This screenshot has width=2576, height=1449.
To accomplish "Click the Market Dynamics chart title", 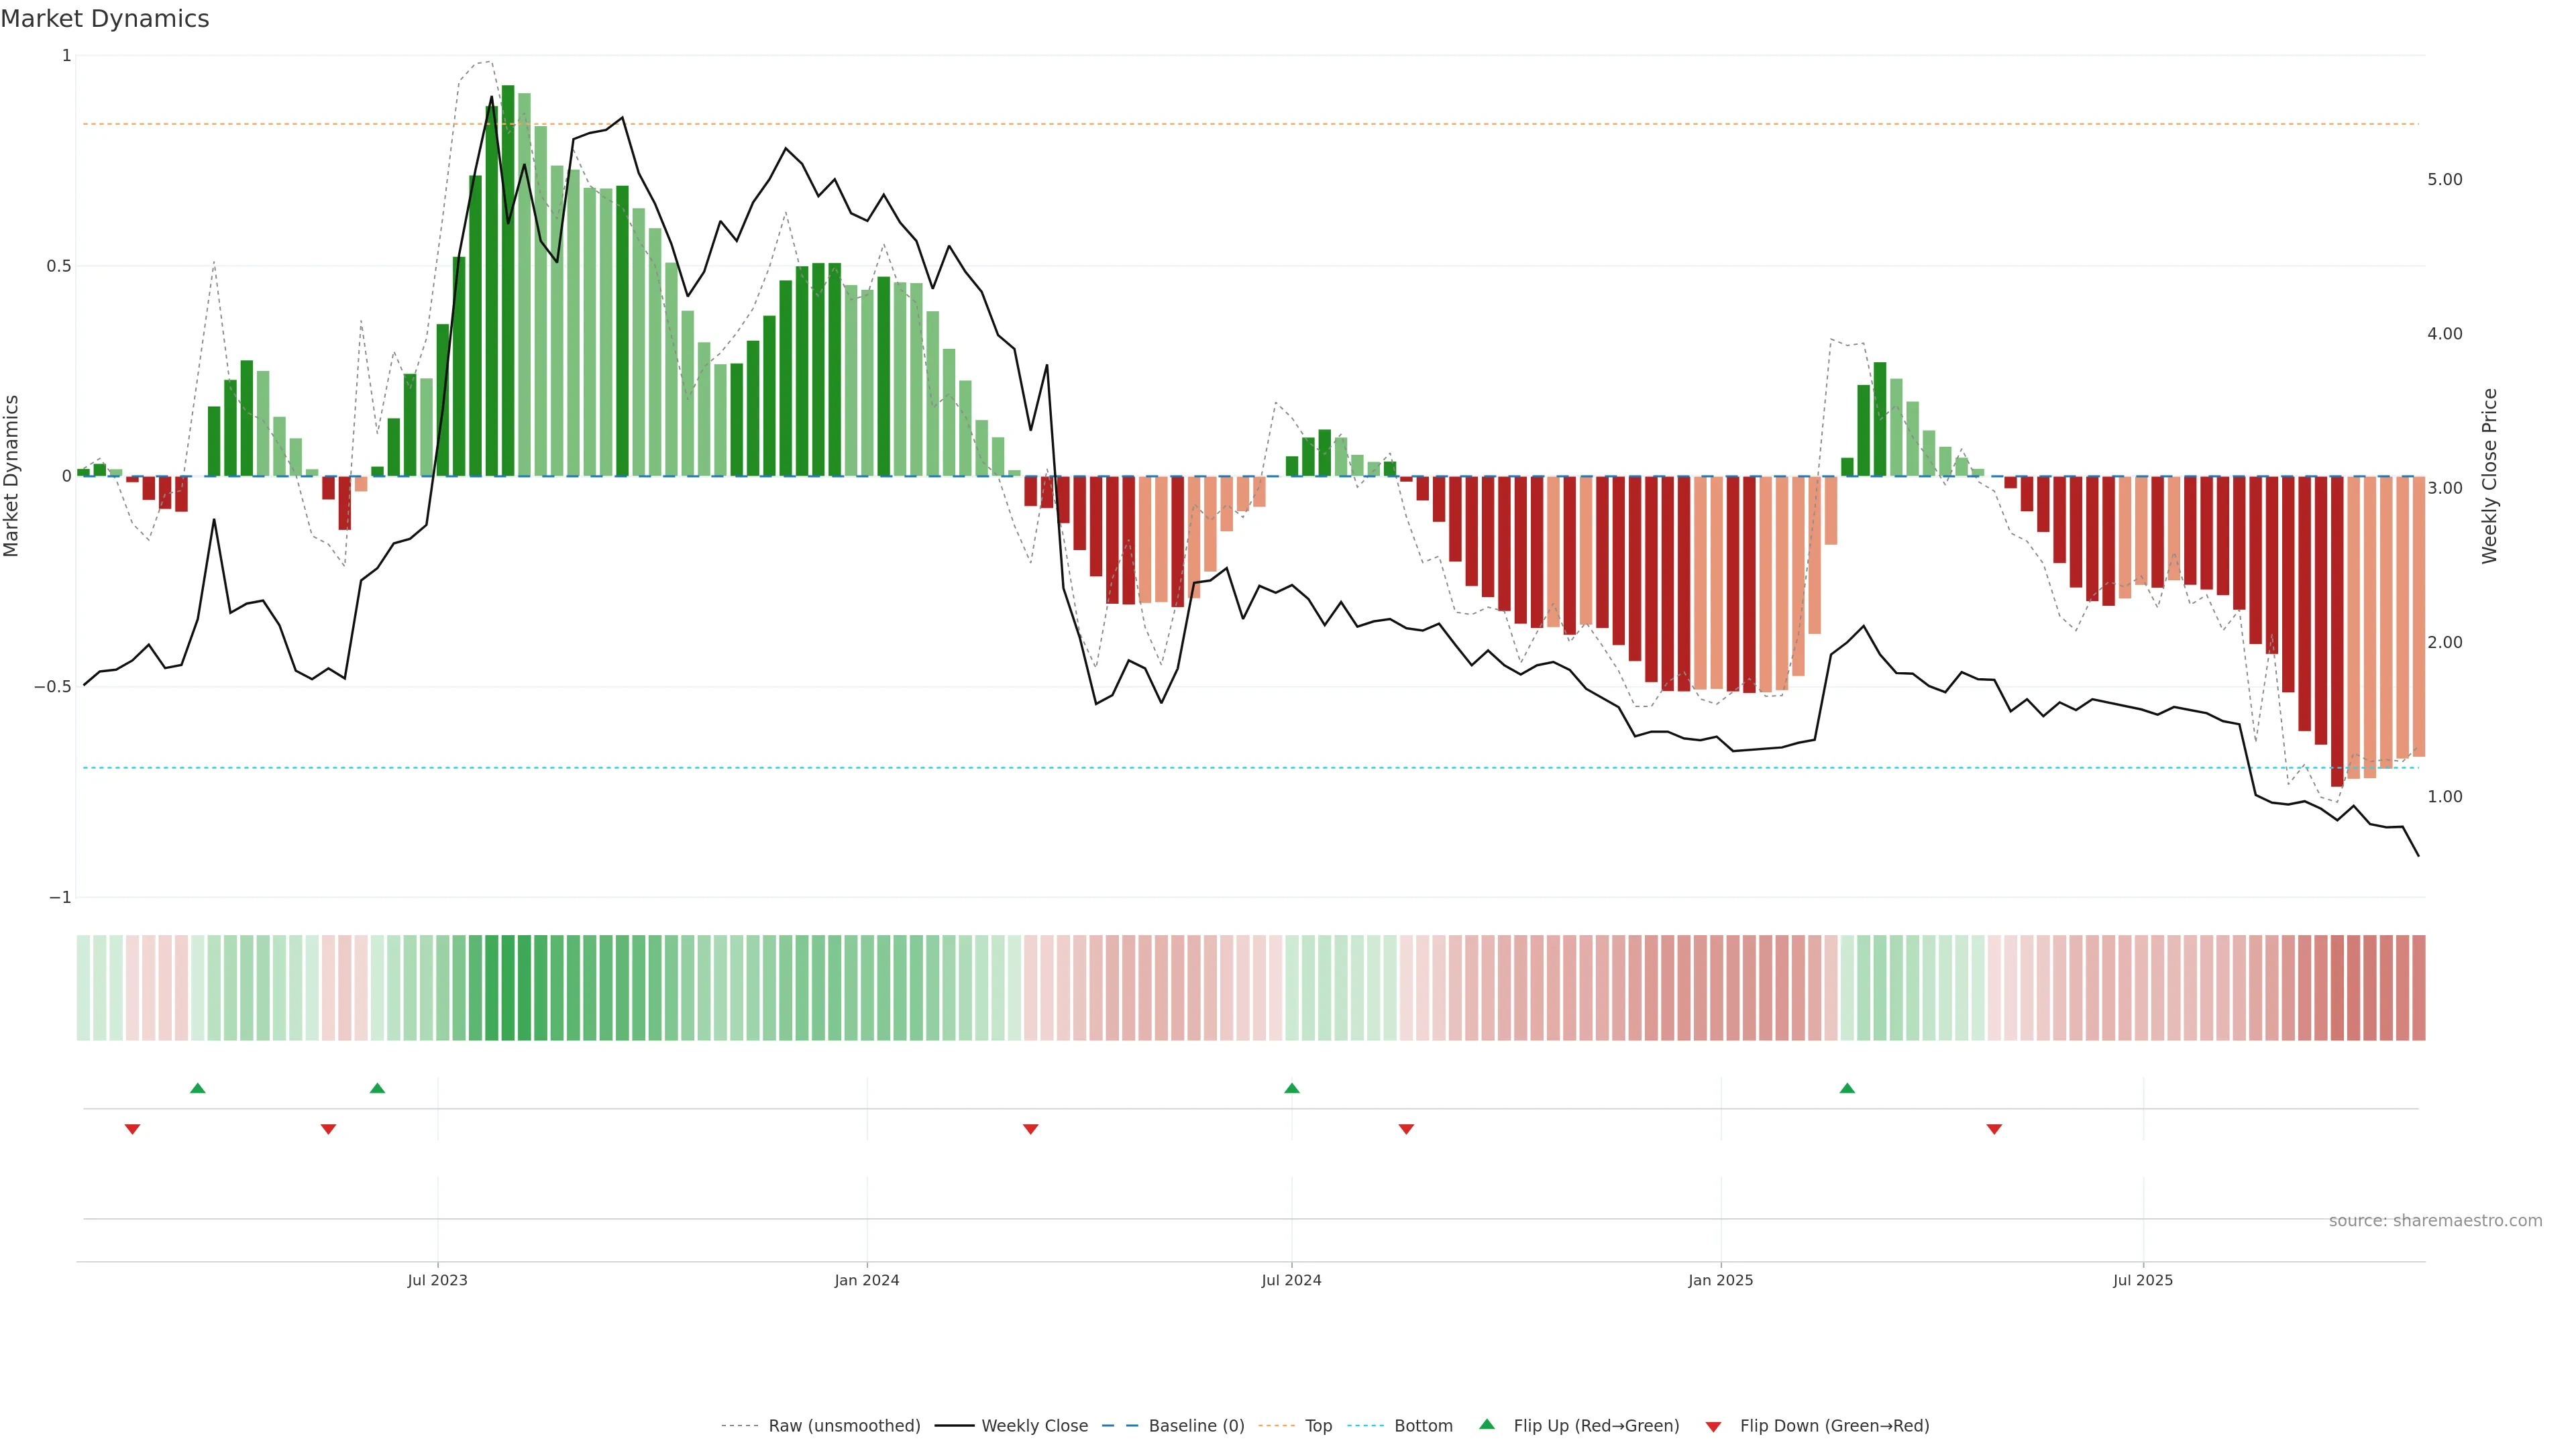I will point(105,19).
